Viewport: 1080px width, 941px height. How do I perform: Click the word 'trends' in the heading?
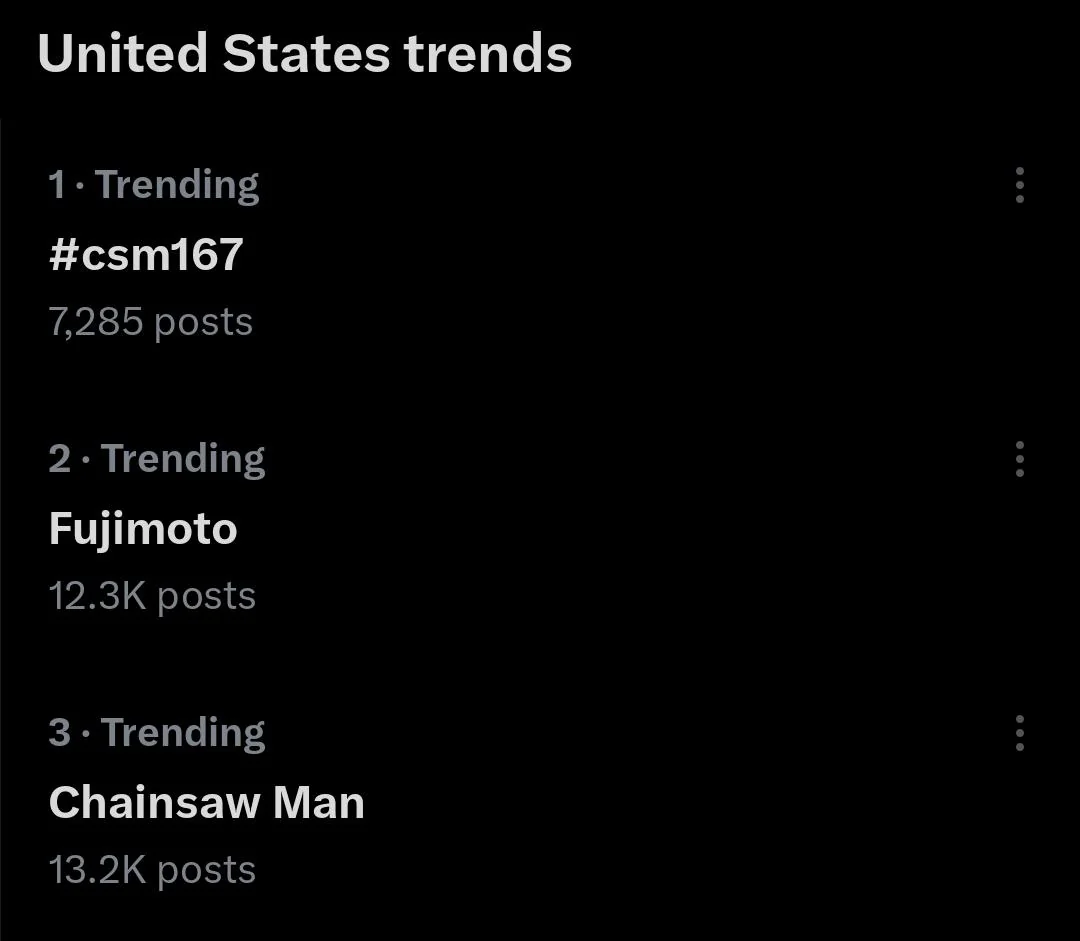[488, 54]
